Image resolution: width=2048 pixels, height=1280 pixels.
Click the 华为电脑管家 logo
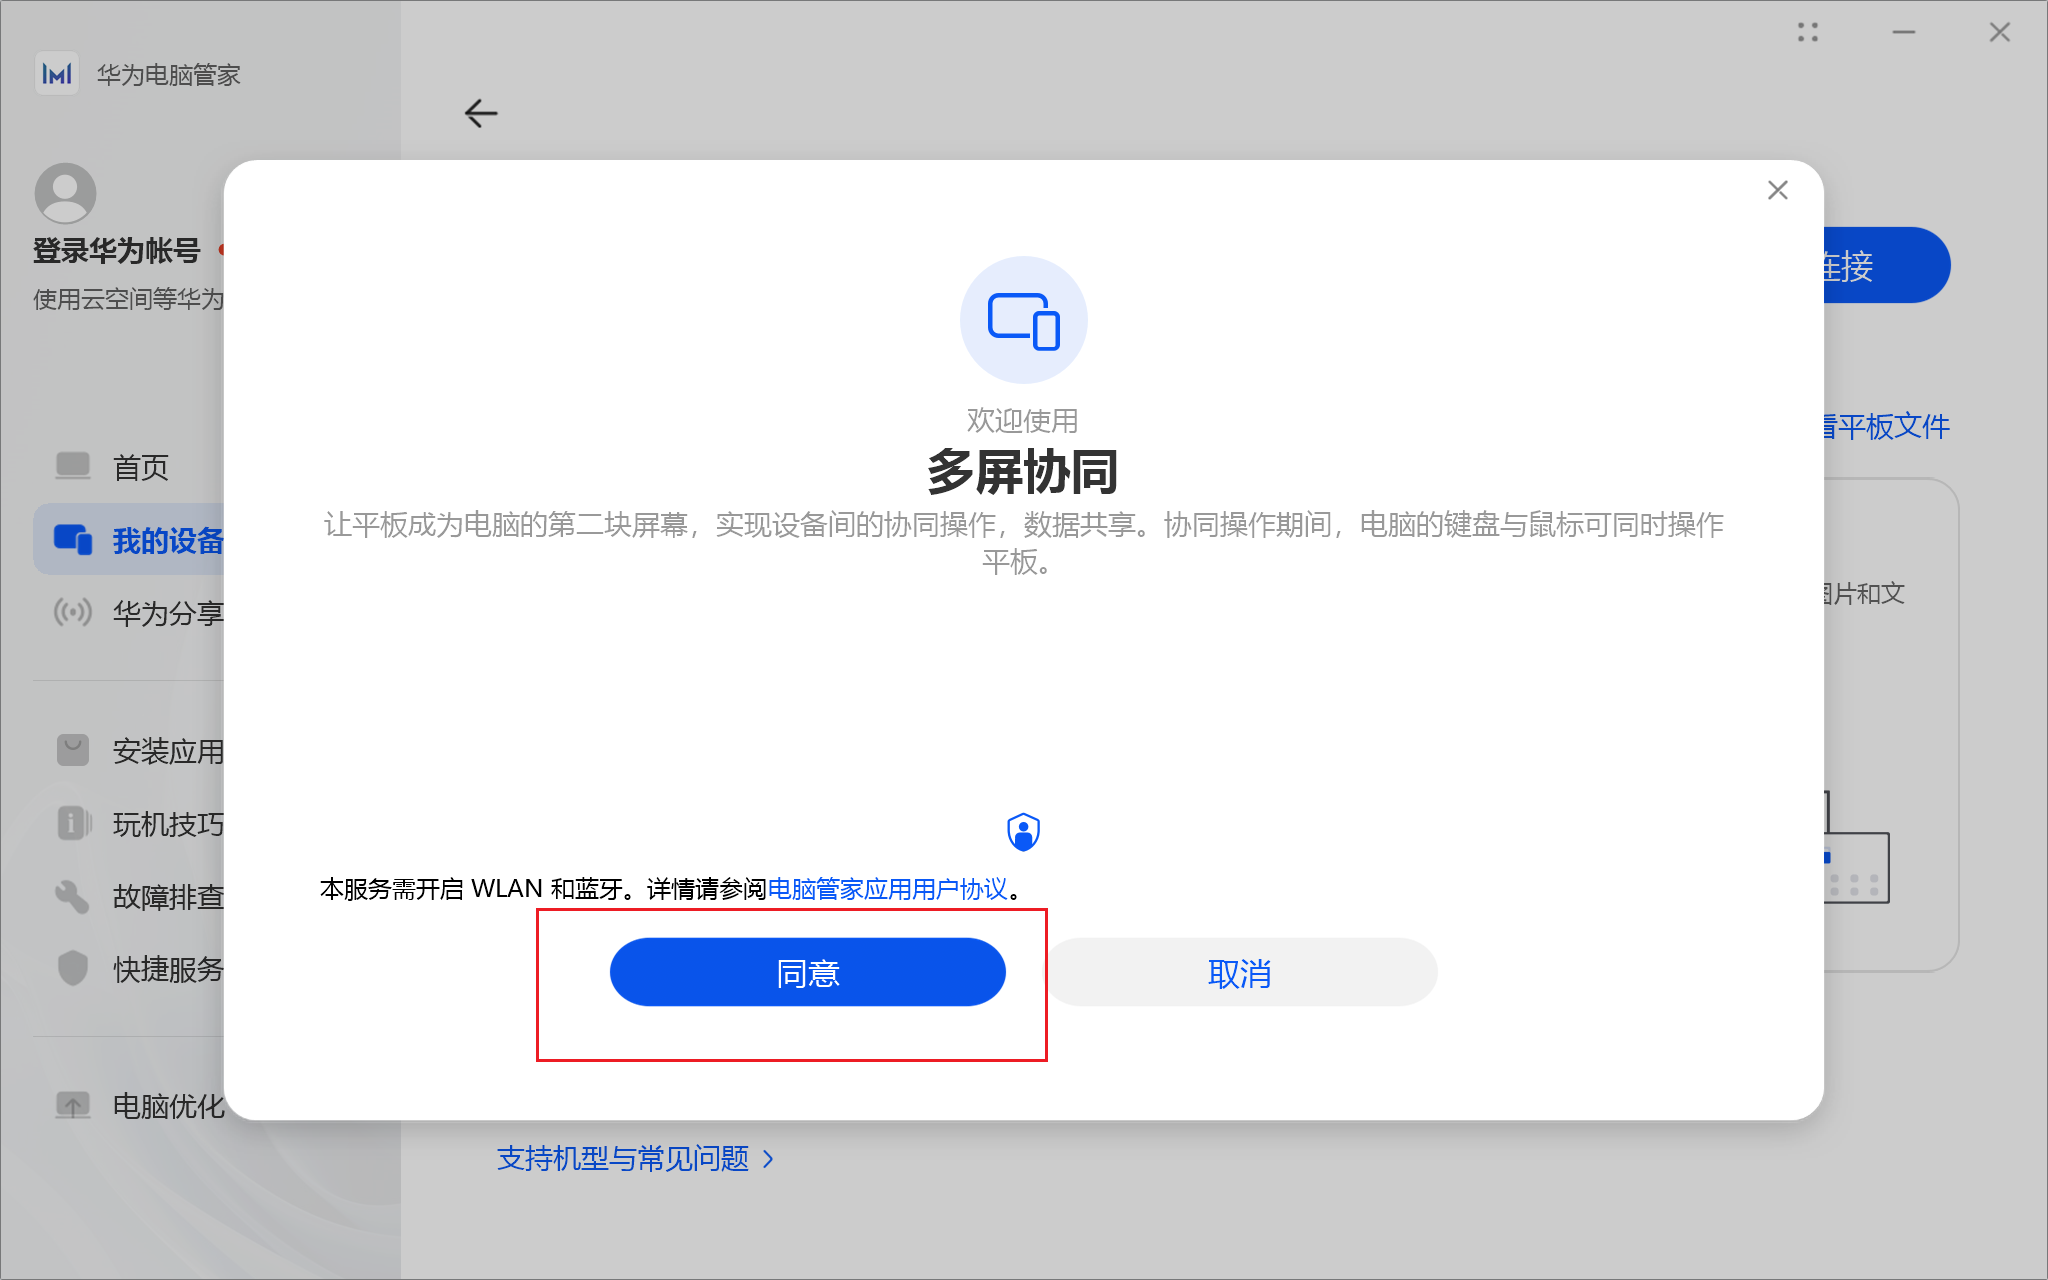point(58,74)
